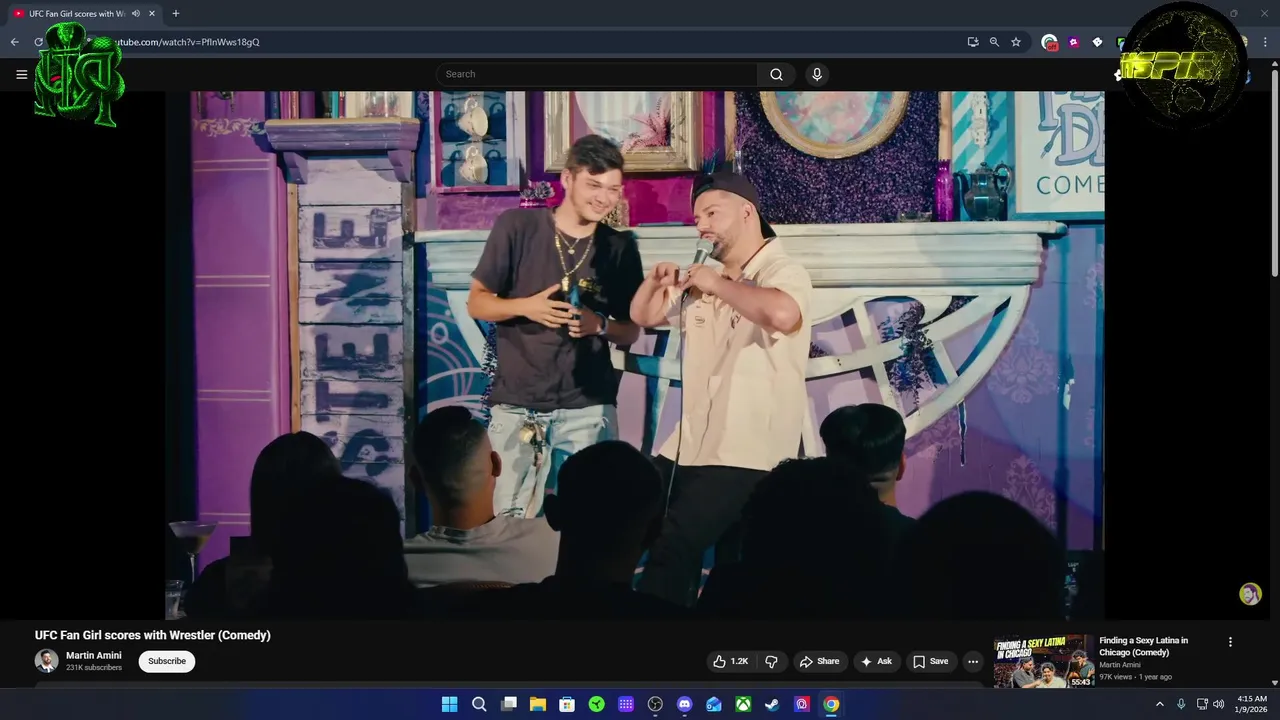Open the Xbox app from the taskbar
1280x720 pixels.
tap(743, 704)
